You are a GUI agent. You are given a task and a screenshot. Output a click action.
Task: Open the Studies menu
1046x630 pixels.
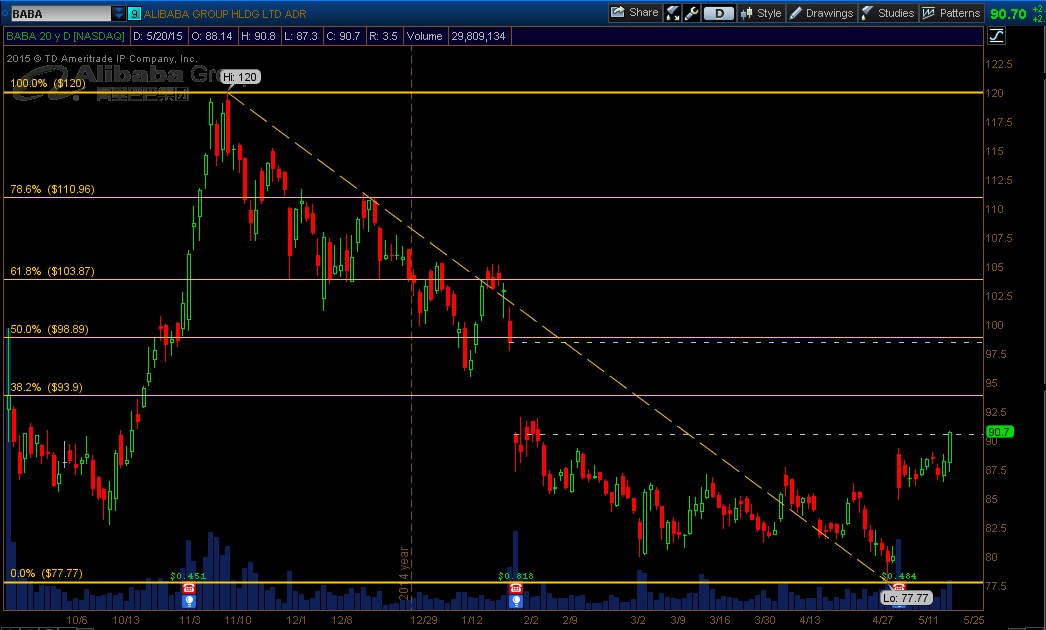point(888,13)
